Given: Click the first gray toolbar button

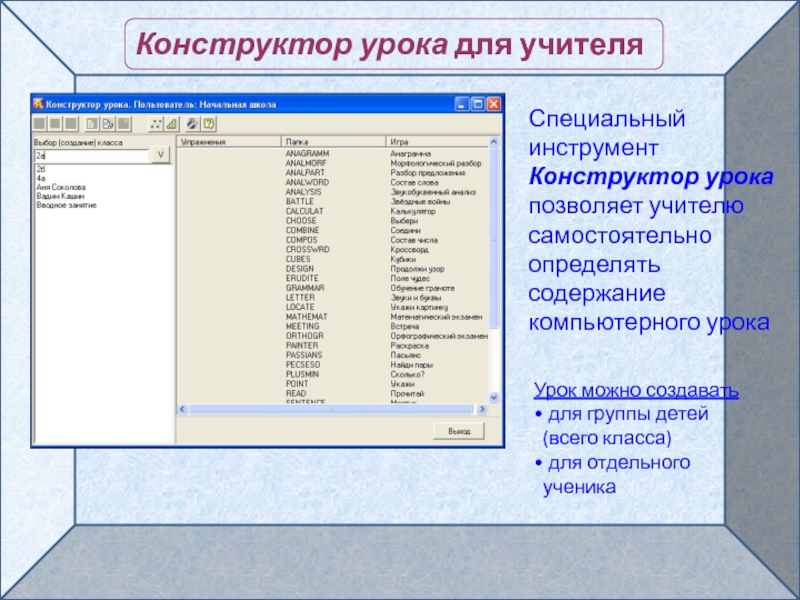Looking at the screenshot, I should [40, 124].
